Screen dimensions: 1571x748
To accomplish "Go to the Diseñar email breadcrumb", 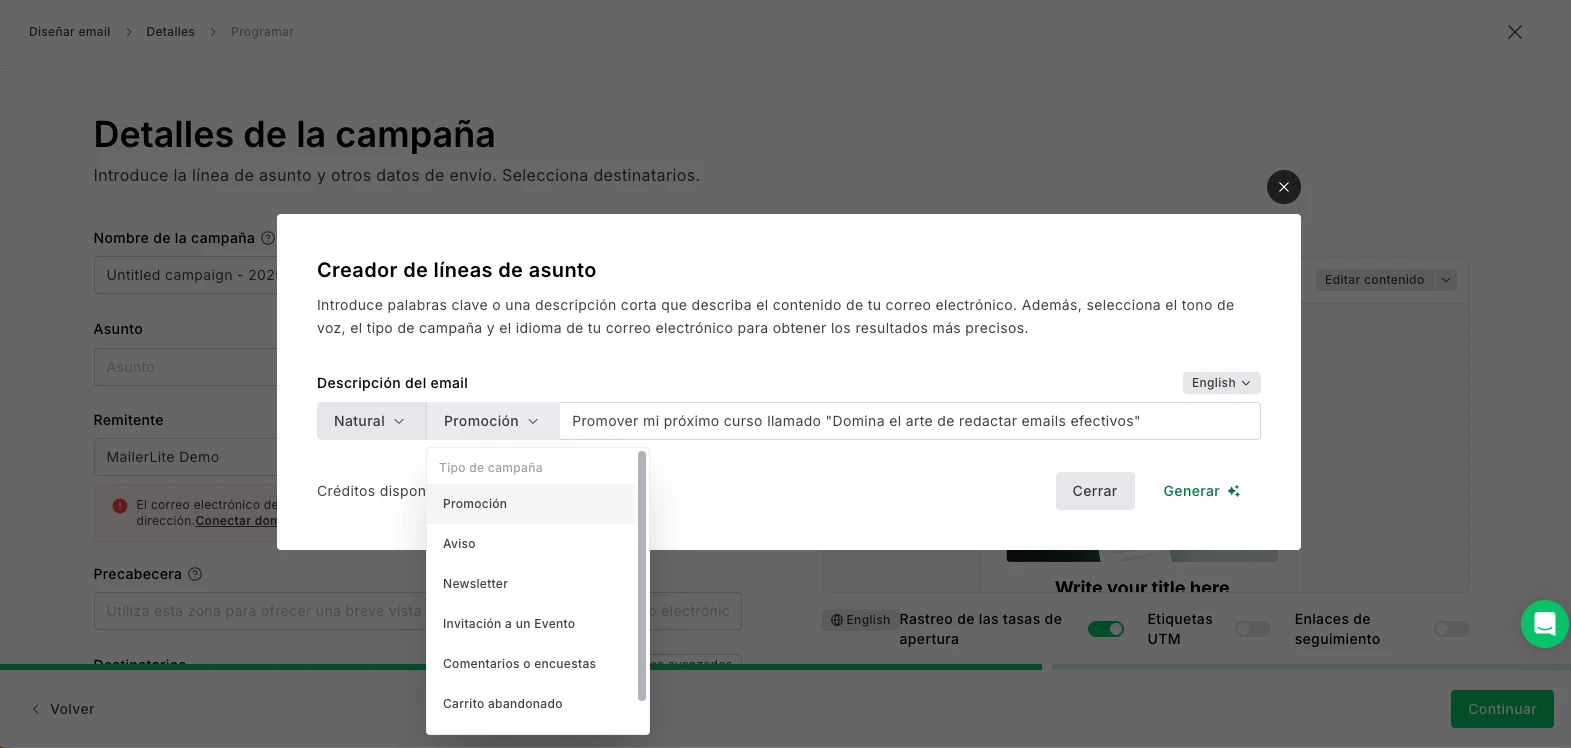I will (x=69, y=32).
